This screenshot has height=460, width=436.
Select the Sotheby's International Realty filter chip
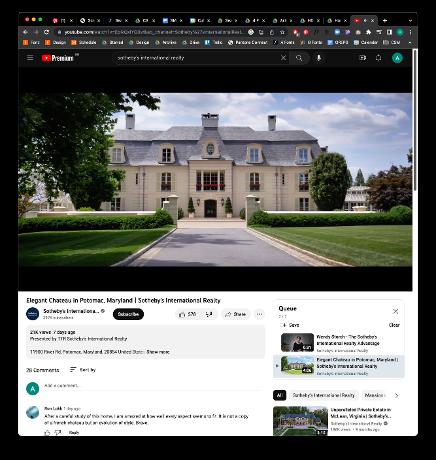[x=323, y=395]
